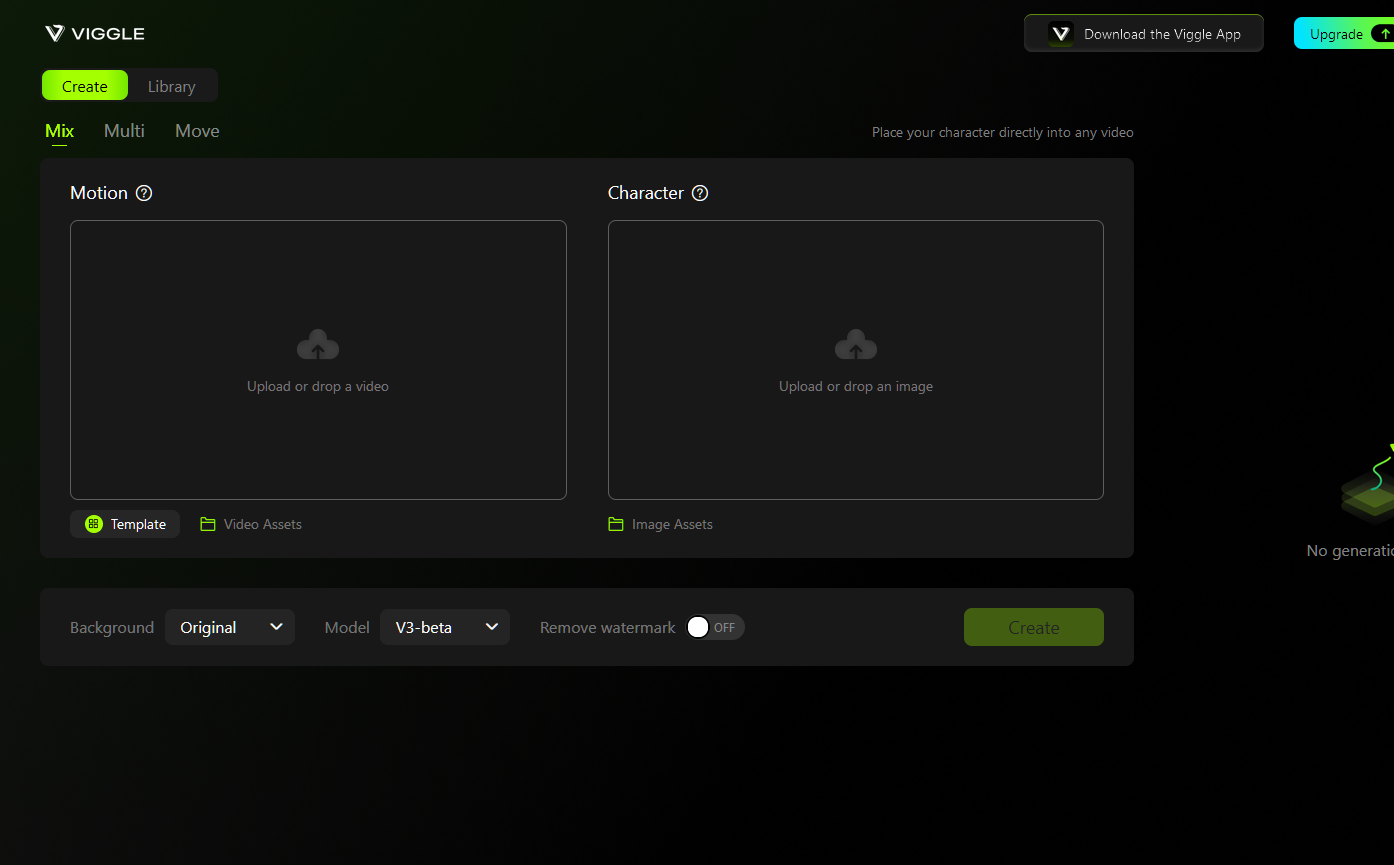Click the Upgrade button
Image resolution: width=1394 pixels, height=865 pixels.
click(1344, 34)
